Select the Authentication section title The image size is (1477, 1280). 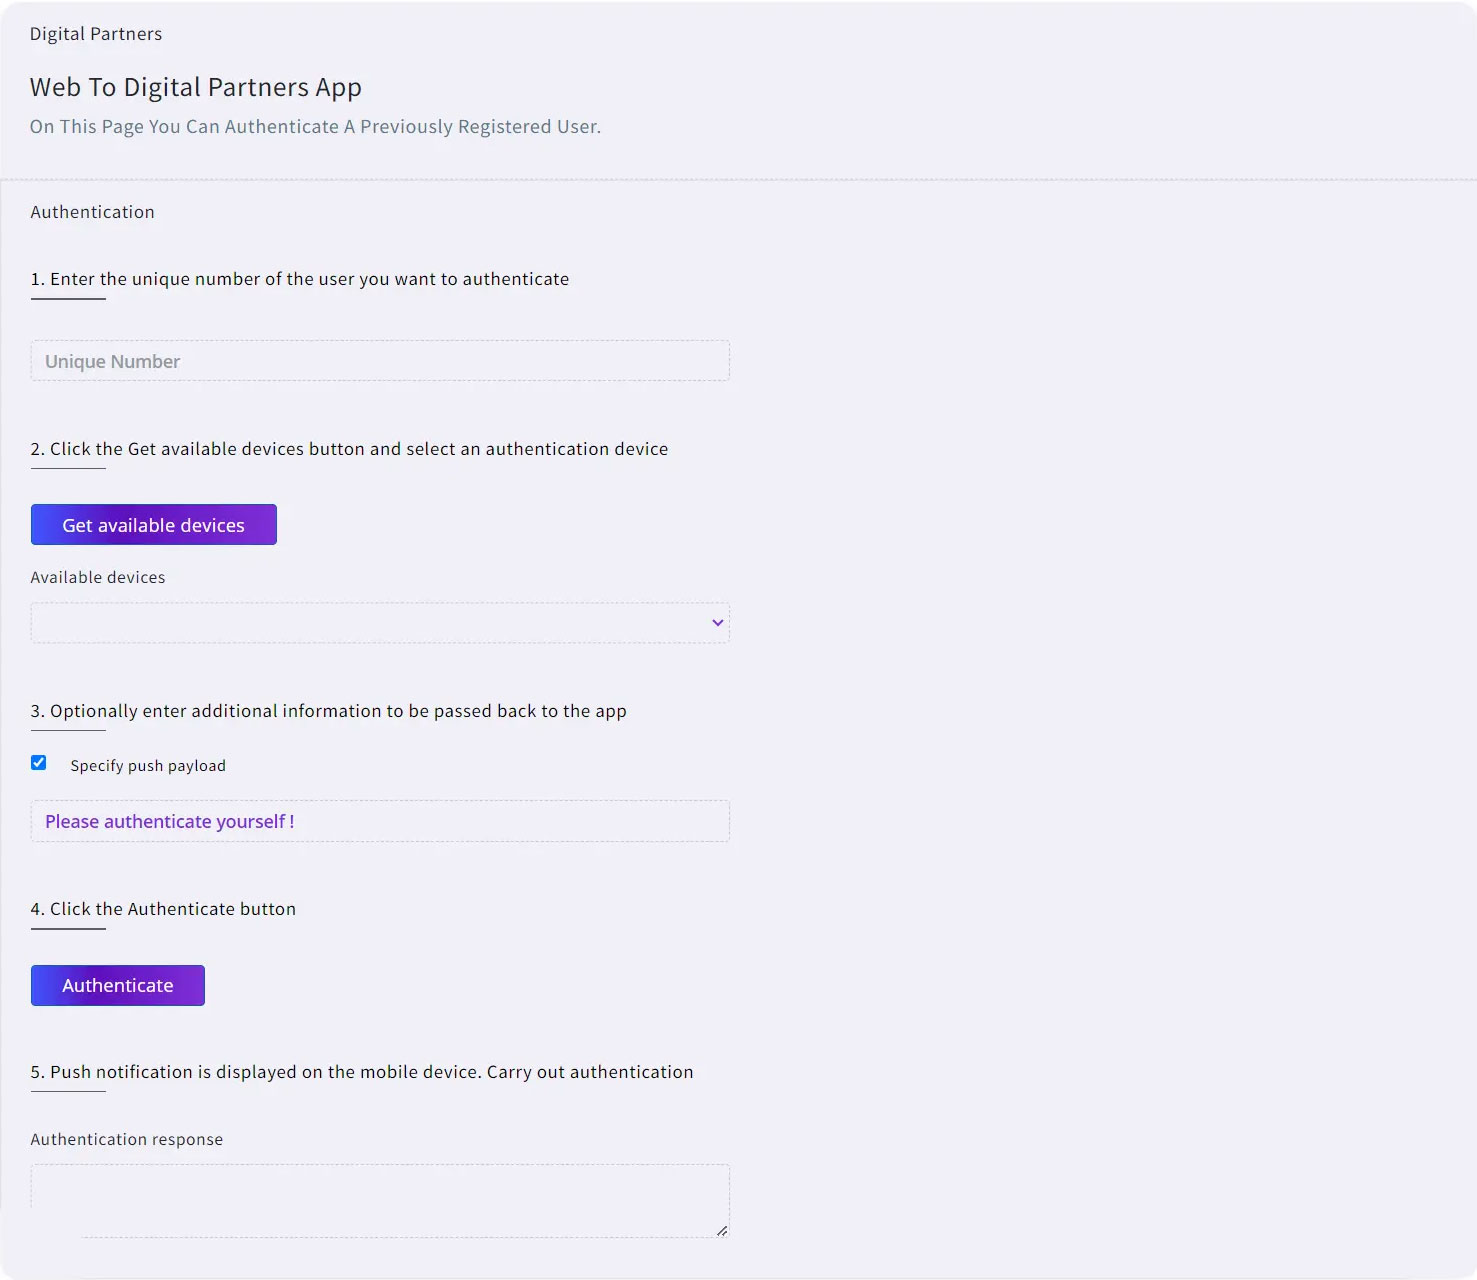pos(93,212)
